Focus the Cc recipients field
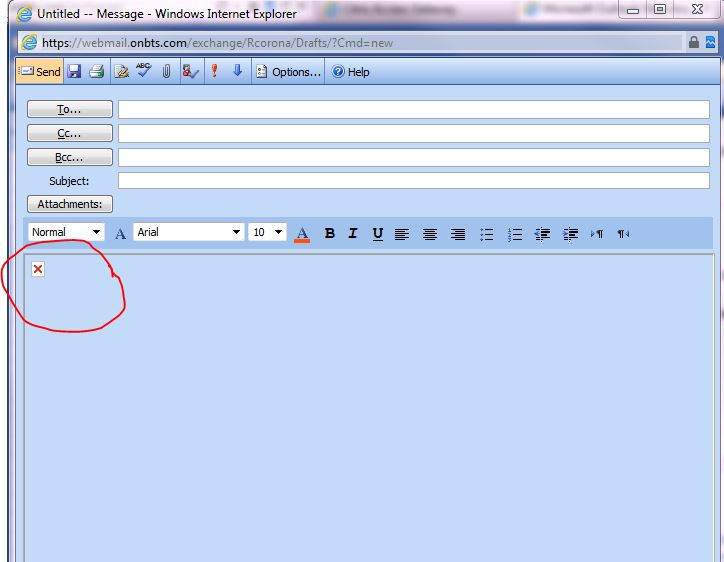 point(414,133)
